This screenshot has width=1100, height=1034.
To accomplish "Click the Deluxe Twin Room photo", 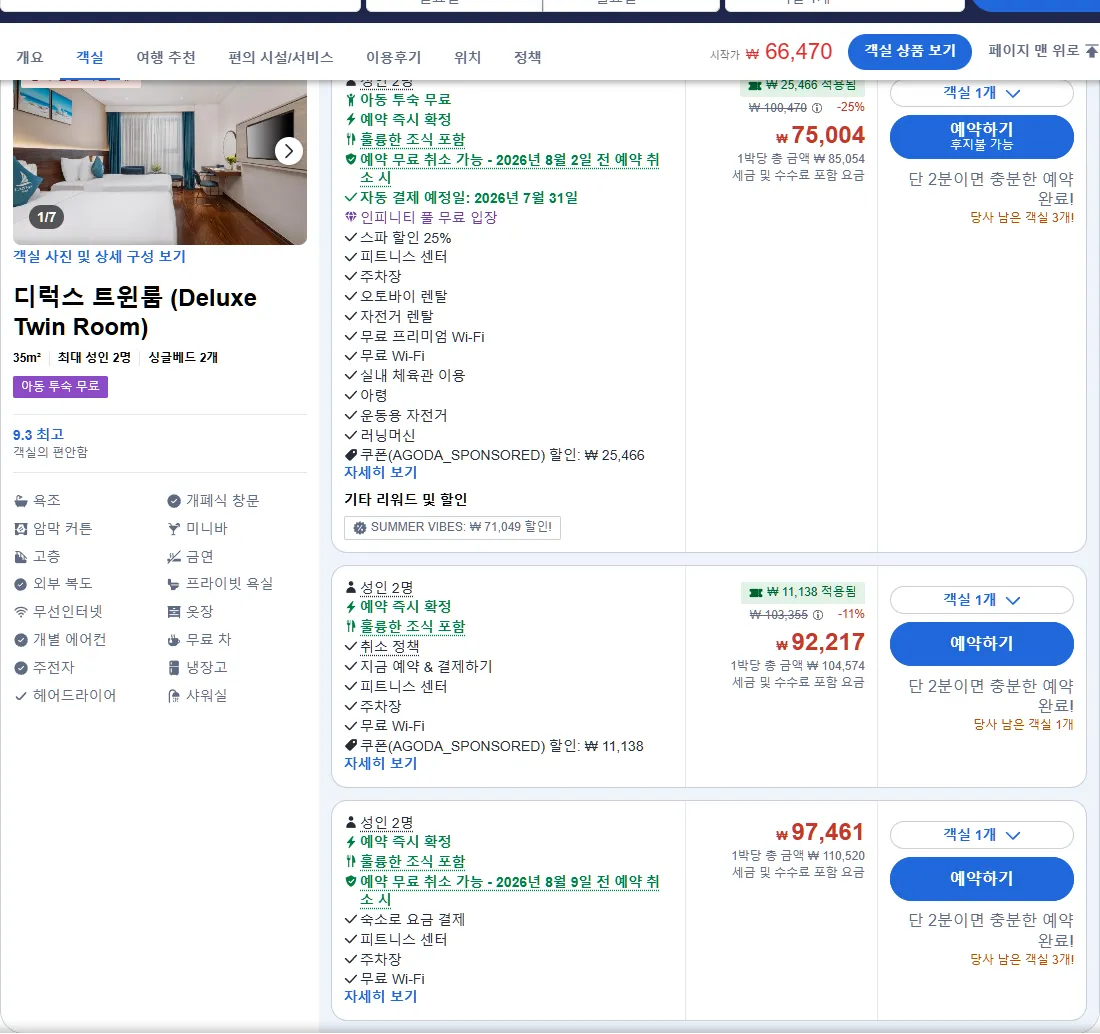I will tap(159, 162).
